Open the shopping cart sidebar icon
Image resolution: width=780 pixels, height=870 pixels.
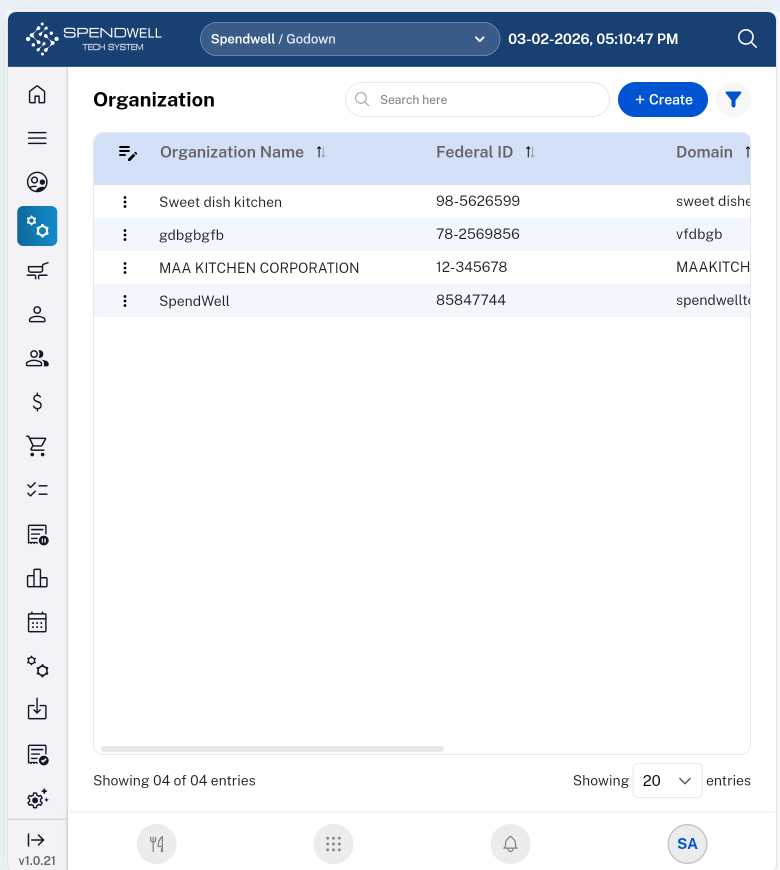[x=37, y=446]
